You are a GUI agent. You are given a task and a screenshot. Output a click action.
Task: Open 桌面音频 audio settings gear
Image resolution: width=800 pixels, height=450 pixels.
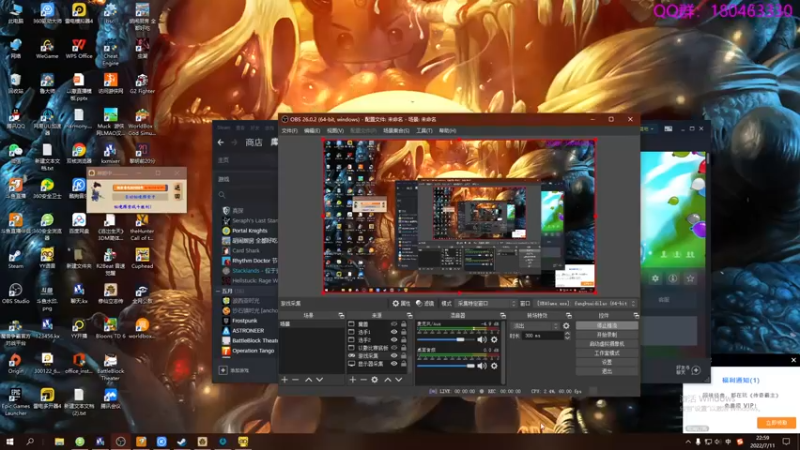click(x=494, y=366)
